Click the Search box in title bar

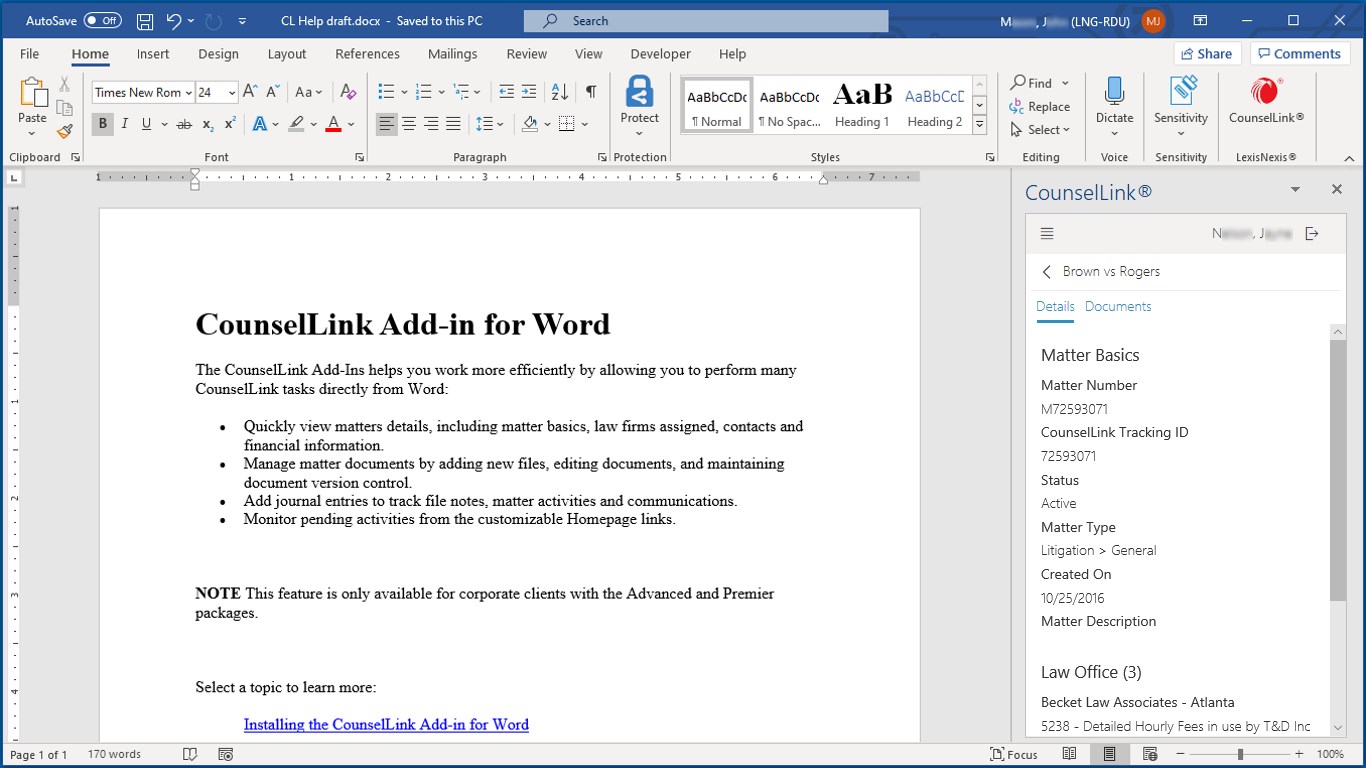[705, 21]
